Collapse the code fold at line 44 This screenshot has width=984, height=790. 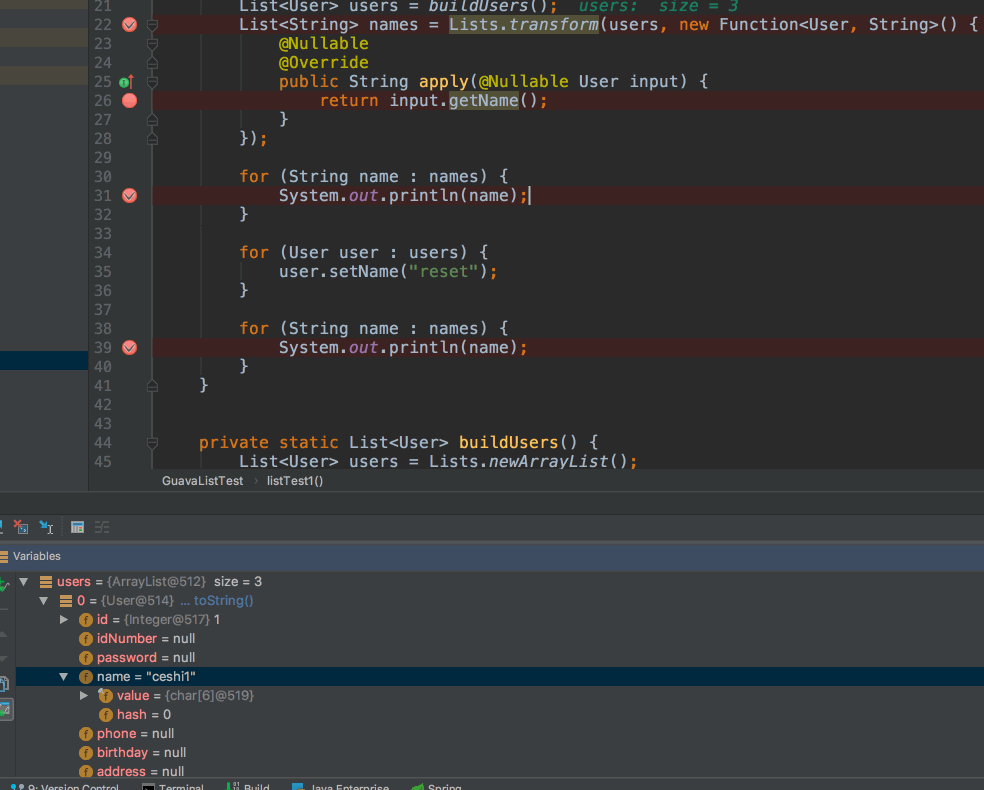[152, 443]
